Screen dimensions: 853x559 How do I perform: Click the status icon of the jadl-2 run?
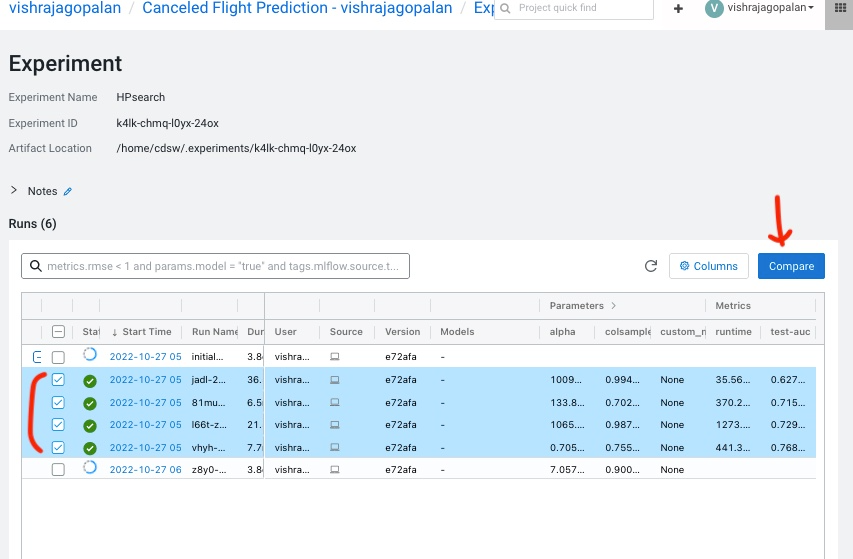pyautogui.click(x=90, y=381)
